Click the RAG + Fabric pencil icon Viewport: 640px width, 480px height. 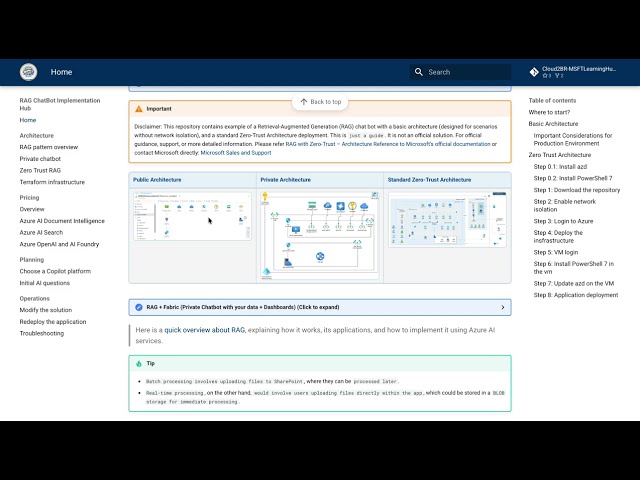[x=139, y=307]
